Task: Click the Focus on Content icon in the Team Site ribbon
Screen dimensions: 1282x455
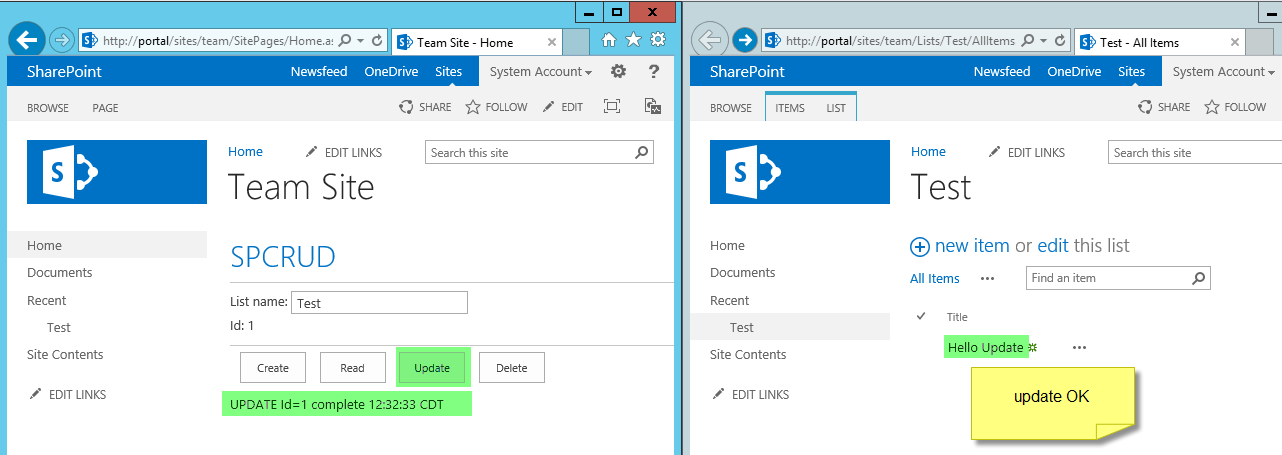Action: (612, 106)
